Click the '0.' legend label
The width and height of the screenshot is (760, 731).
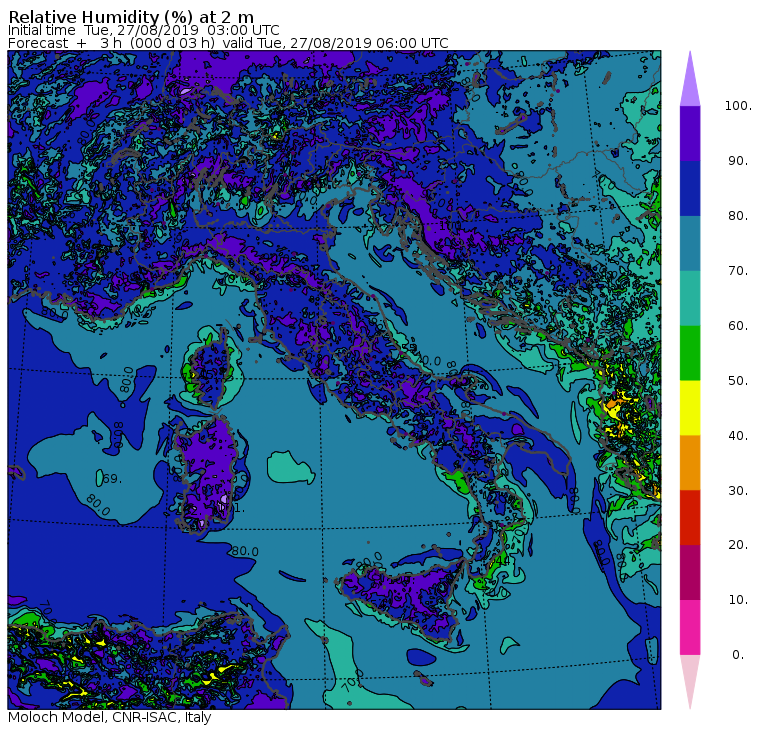pyautogui.click(x=738, y=655)
